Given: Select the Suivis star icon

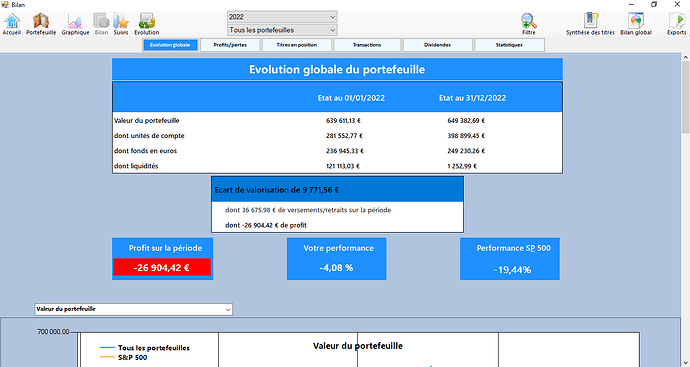Looking at the screenshot, I should coord(121,24).
